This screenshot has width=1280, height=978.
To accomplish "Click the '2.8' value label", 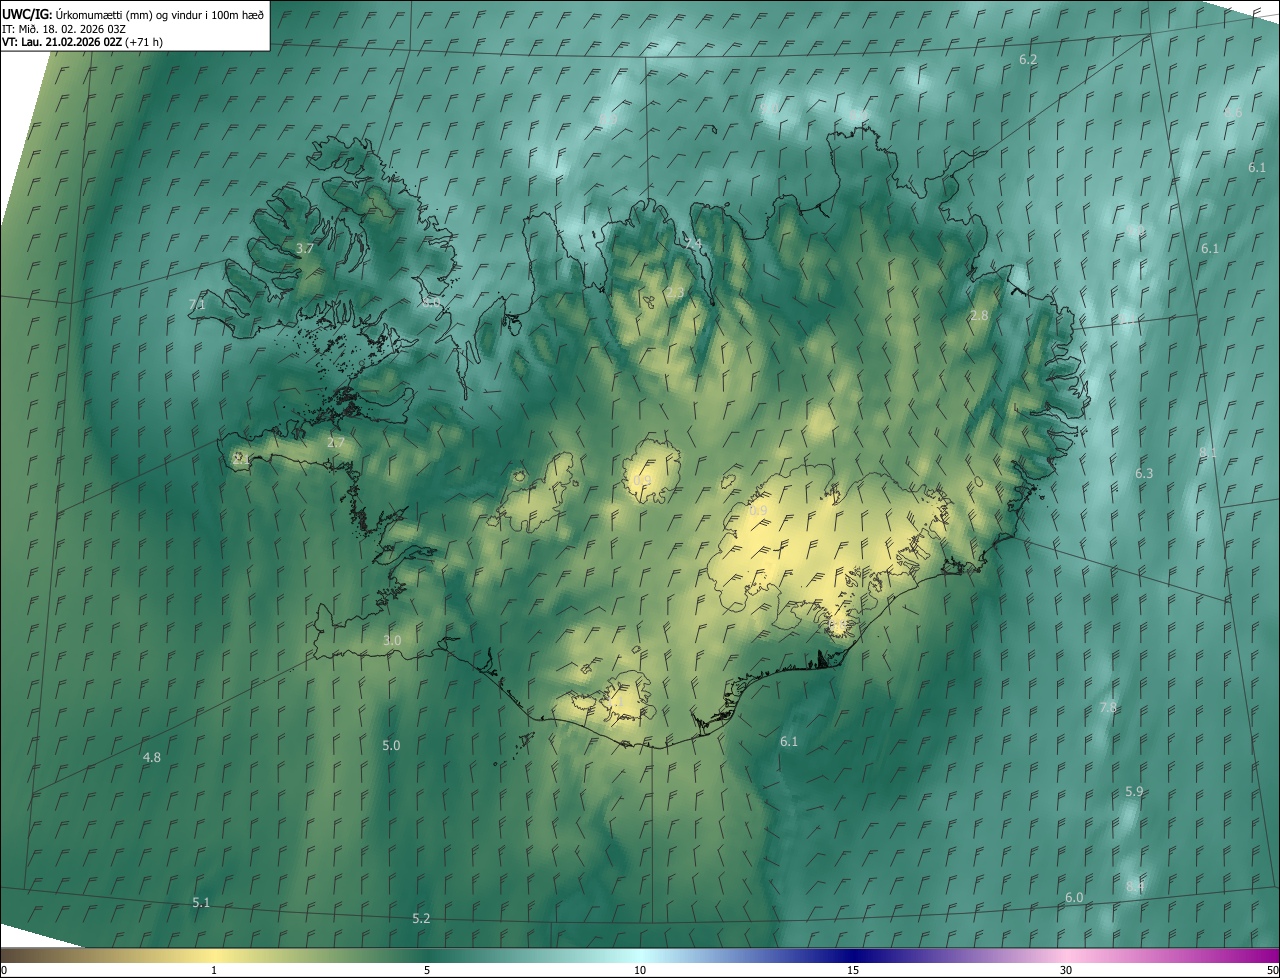I will click(x=979, y=315).
